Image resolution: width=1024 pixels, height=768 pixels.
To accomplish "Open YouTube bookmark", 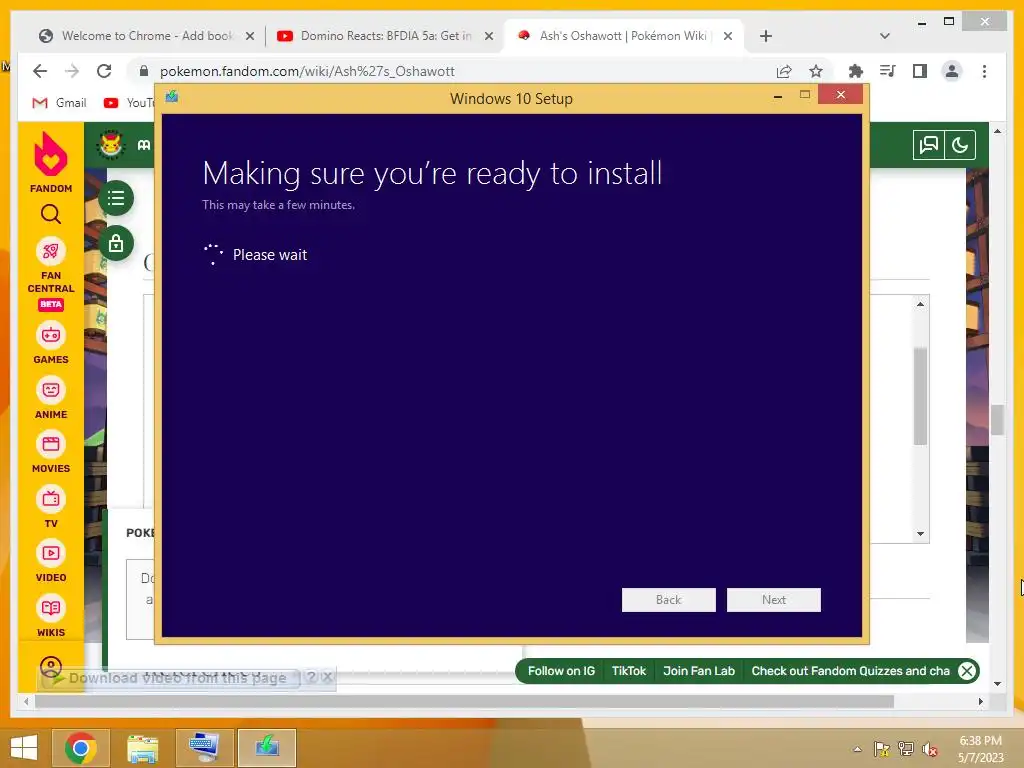I will [129, 103].
